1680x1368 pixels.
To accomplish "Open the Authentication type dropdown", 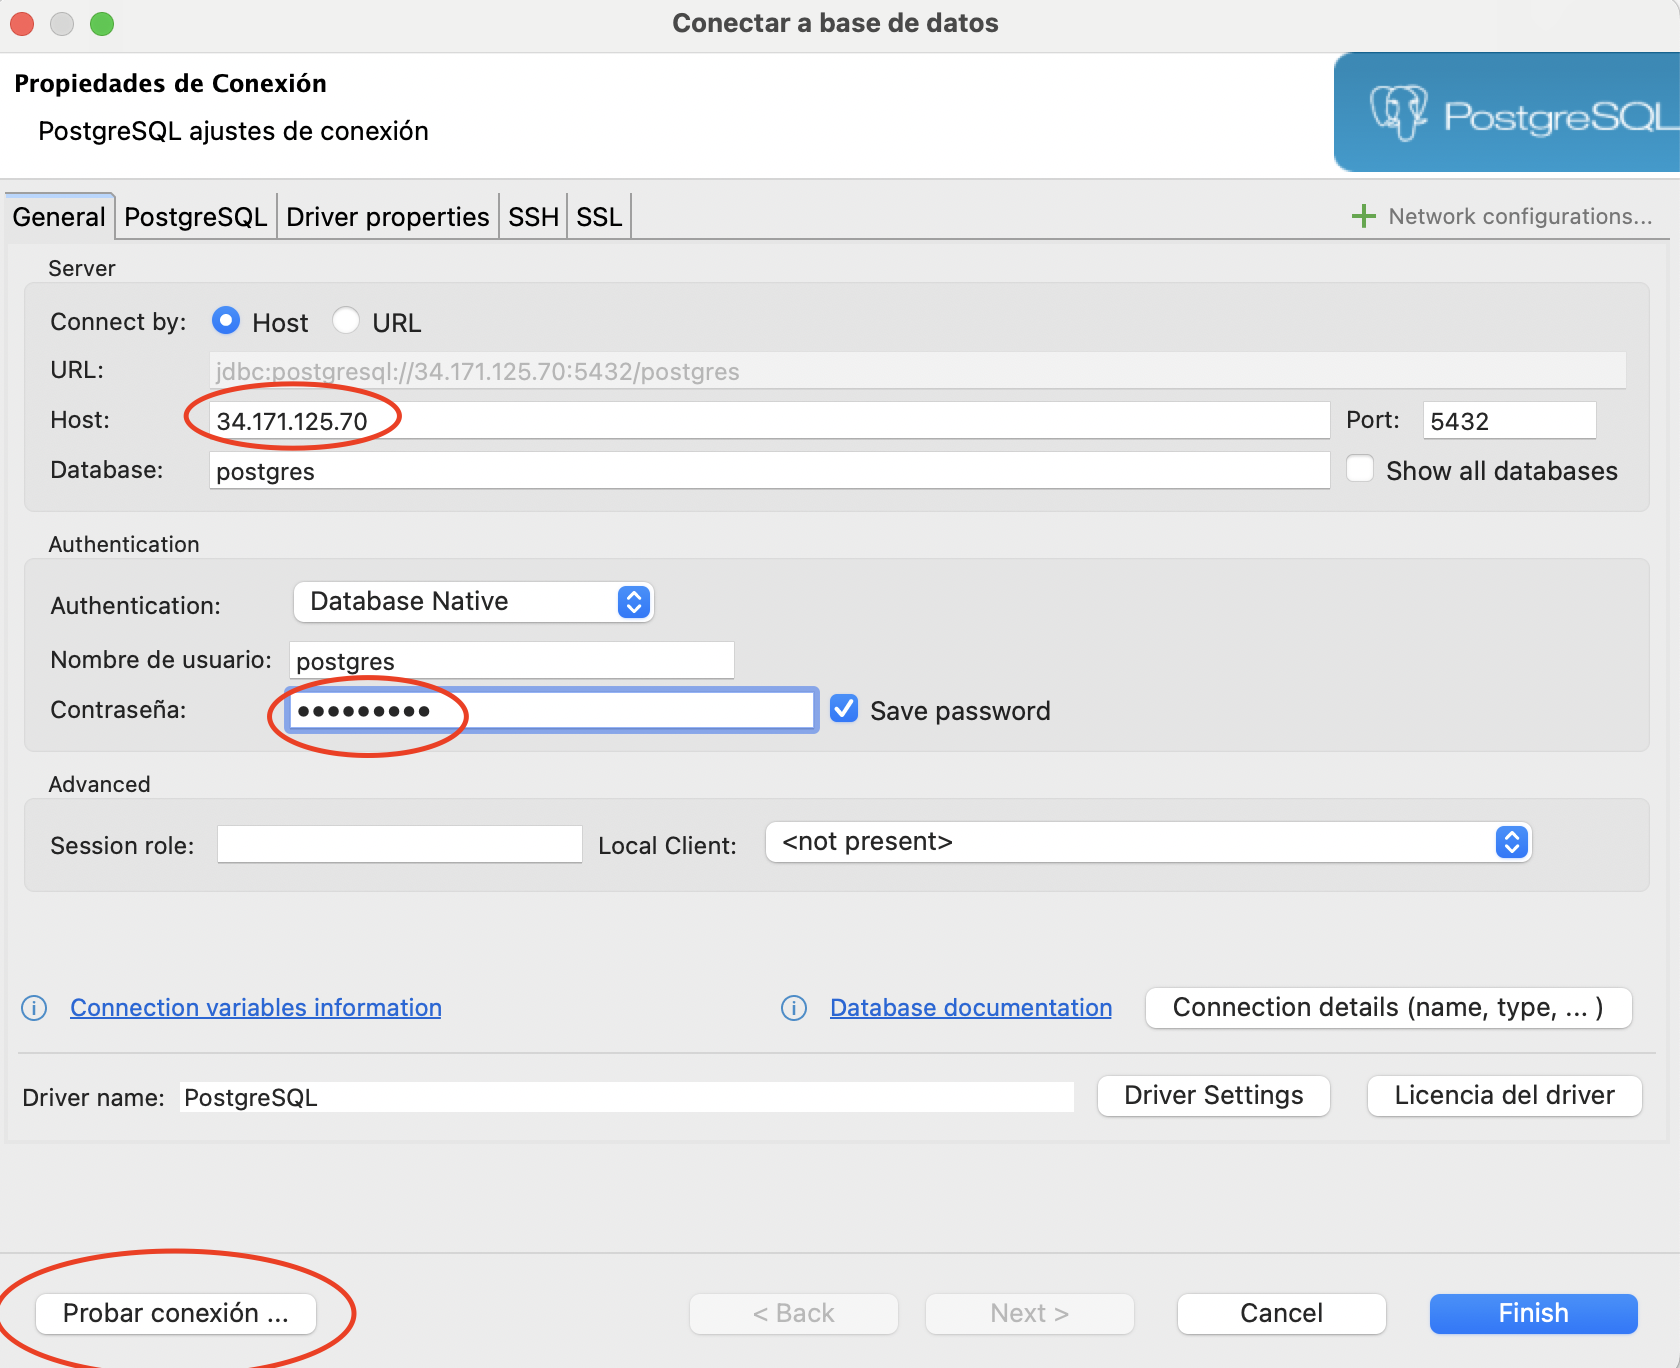I will 473,602.
